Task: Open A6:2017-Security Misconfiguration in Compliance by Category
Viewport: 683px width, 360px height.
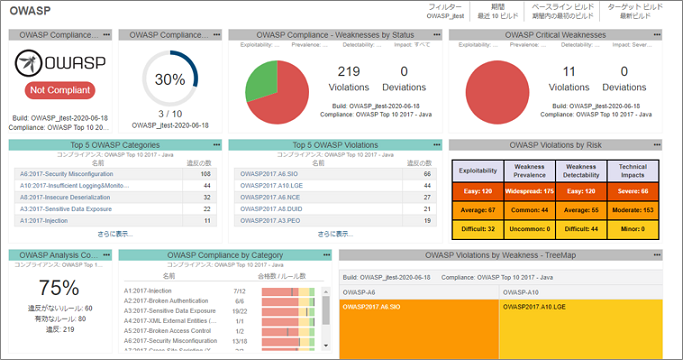Action: (x=170, y=341)
